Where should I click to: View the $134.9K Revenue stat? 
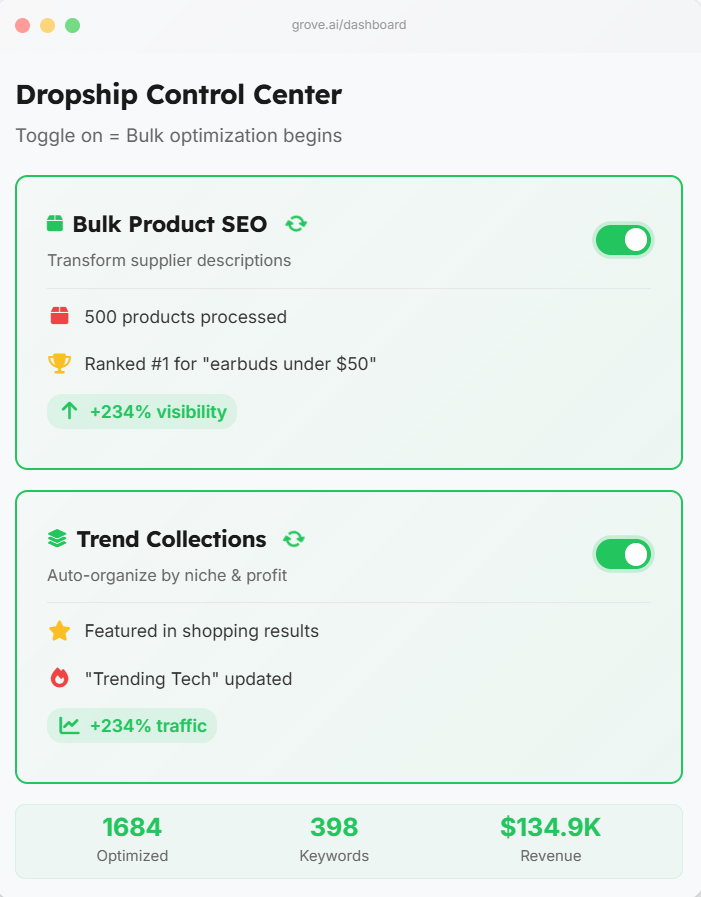[550, 840]
